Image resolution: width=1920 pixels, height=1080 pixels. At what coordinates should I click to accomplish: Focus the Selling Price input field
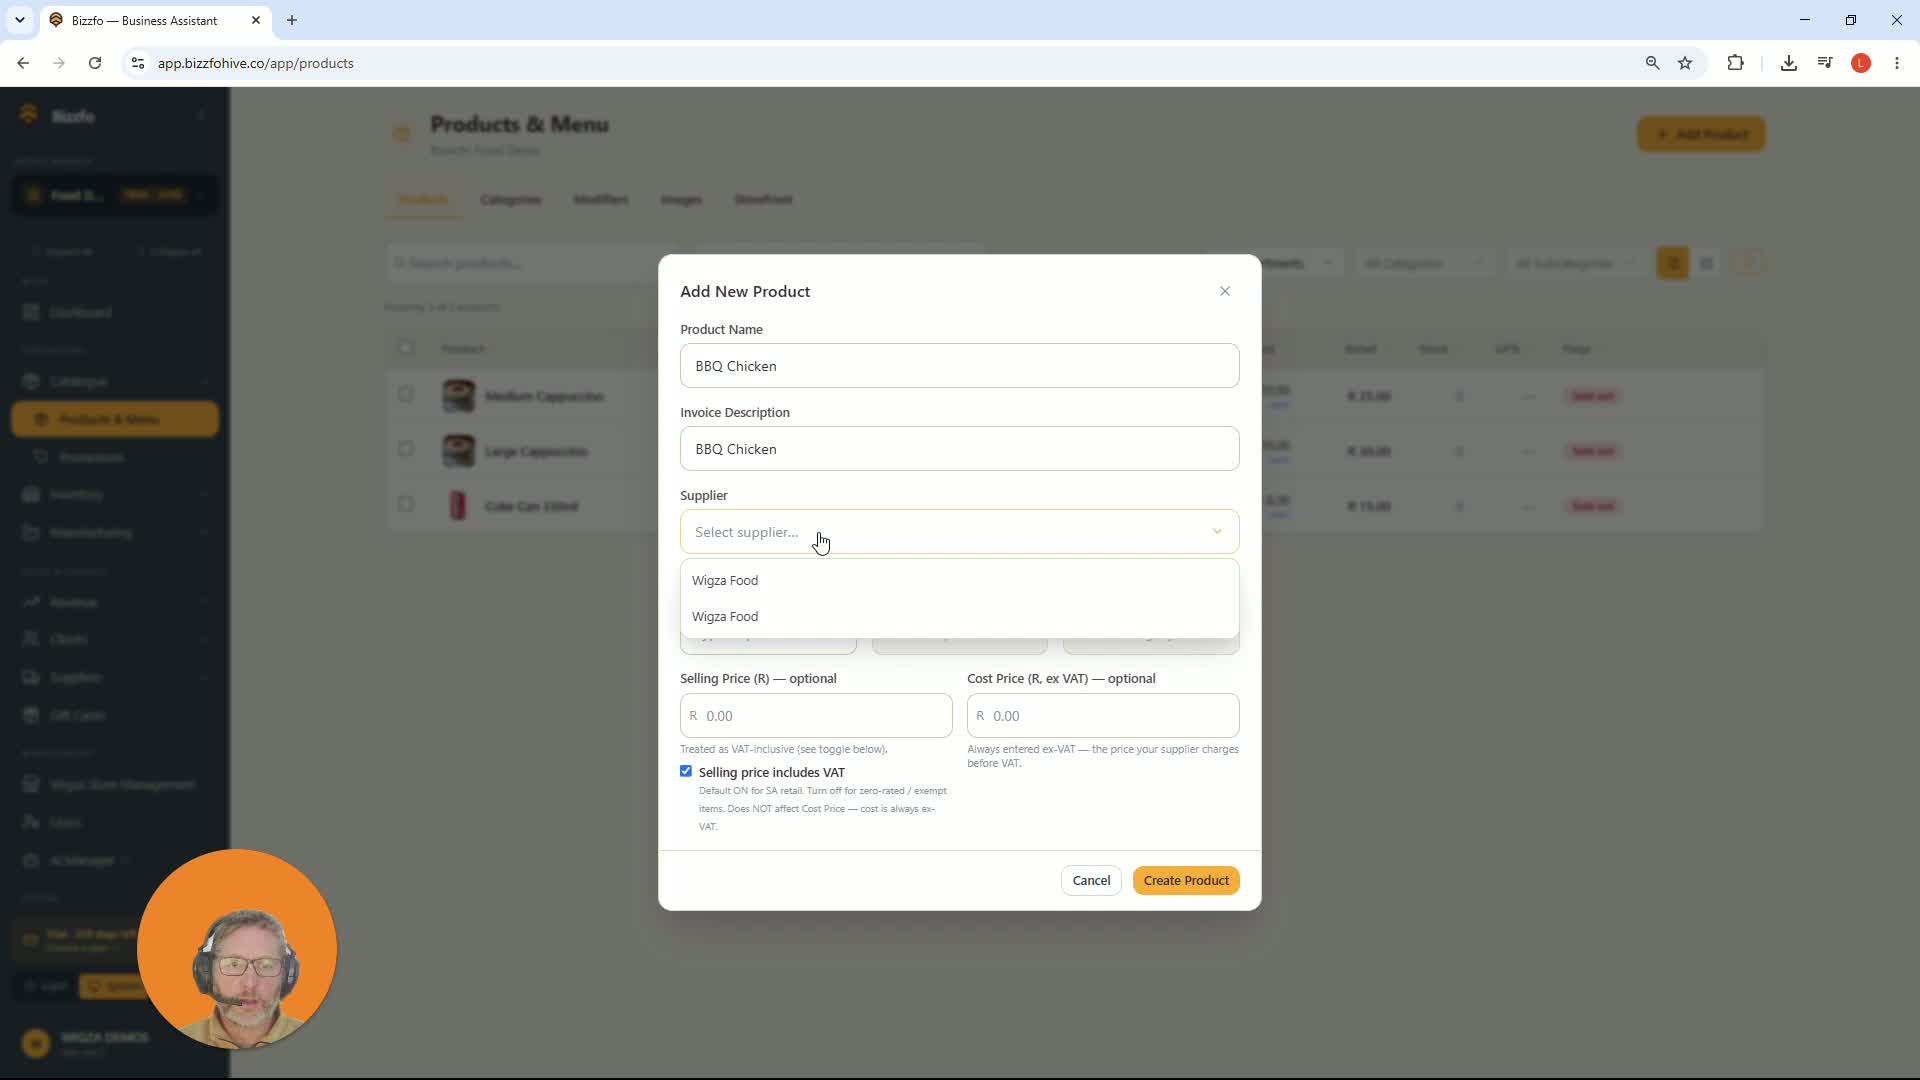816,716
